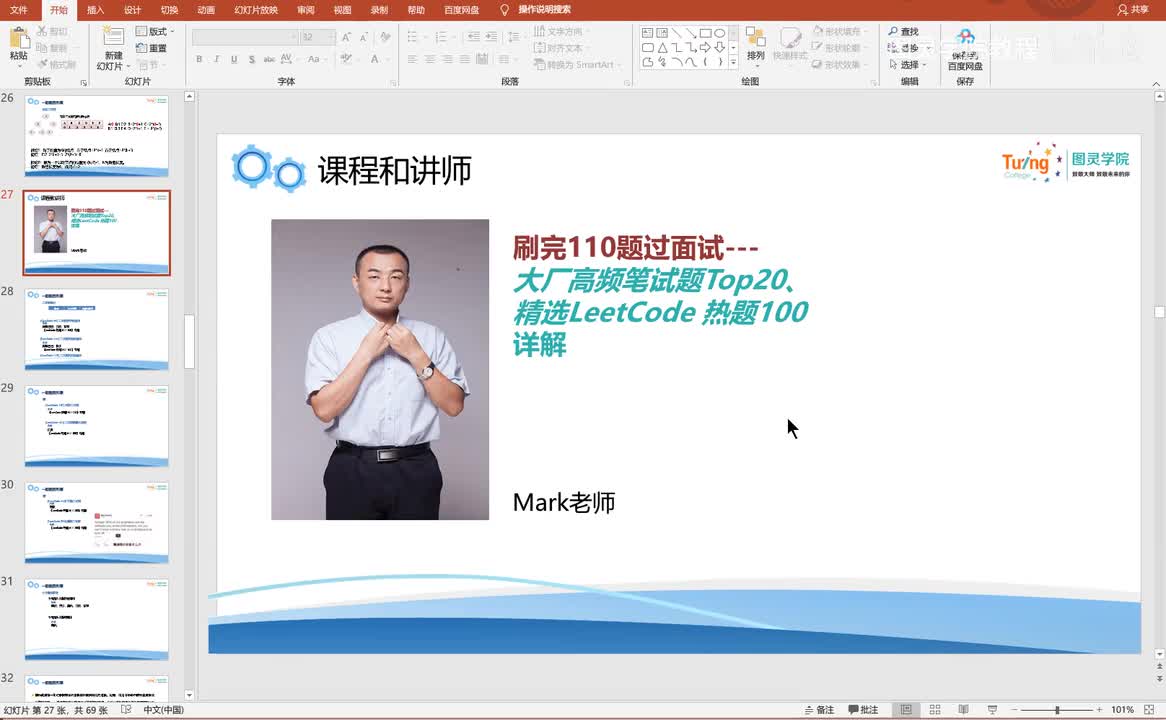Click the zoom out minus button
The image size is (1166, 720).
pyautogui.click(x=1014, y=710)
